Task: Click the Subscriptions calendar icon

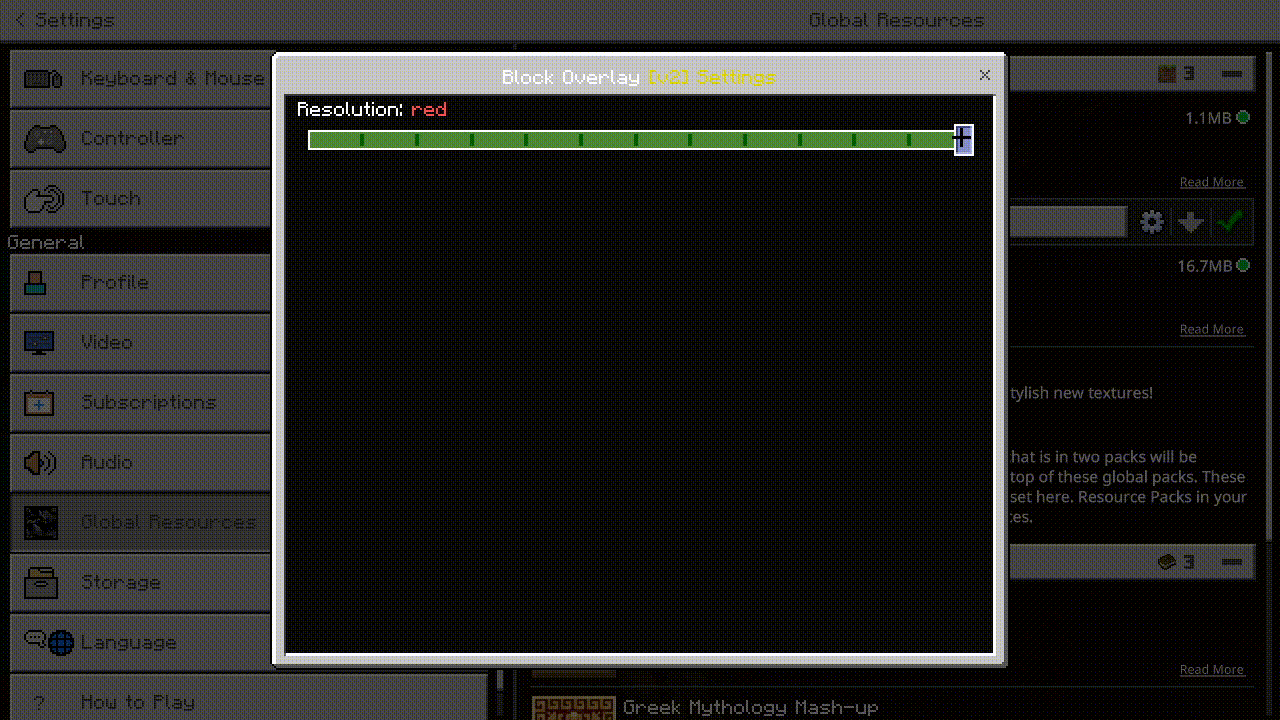Action: (39, 403)
